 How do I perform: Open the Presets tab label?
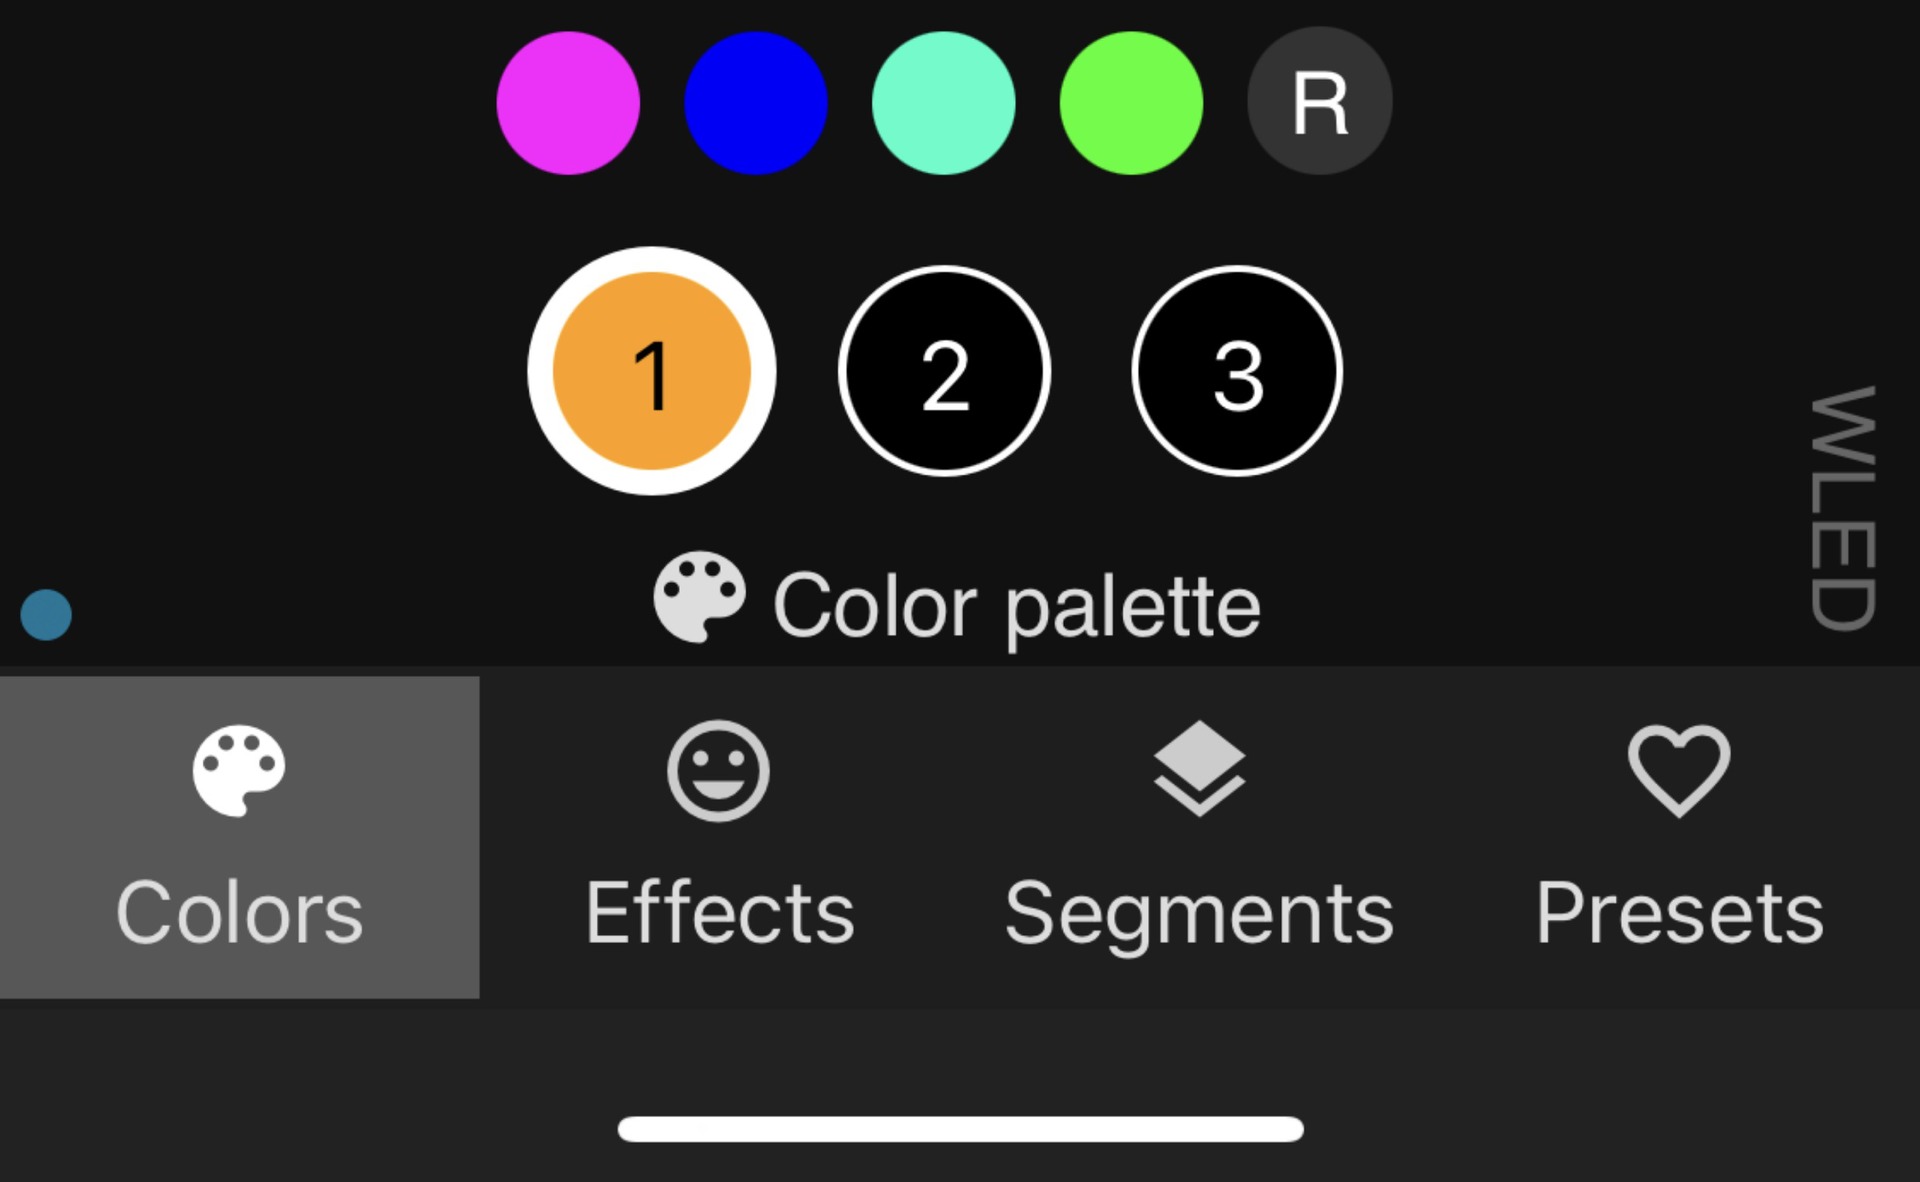coord(1679,912)
